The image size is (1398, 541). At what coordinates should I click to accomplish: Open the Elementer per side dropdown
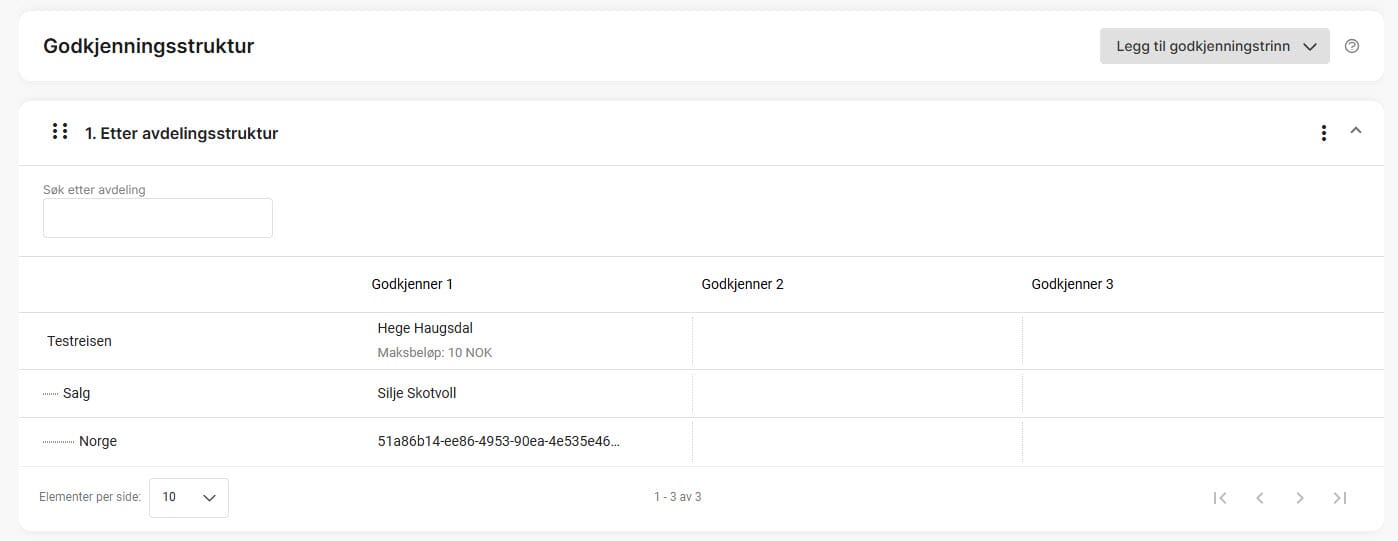(189, 497)
